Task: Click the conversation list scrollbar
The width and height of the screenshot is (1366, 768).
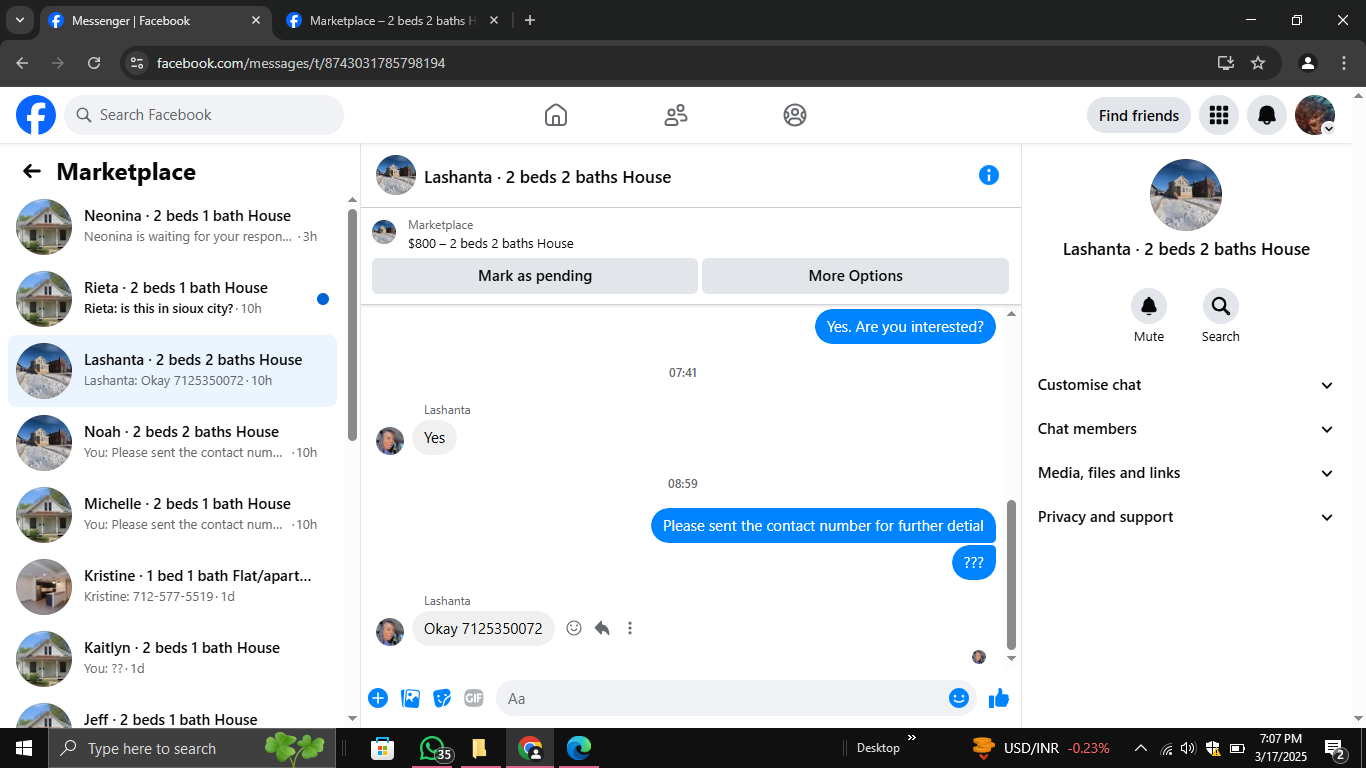Action: (352, 324)
